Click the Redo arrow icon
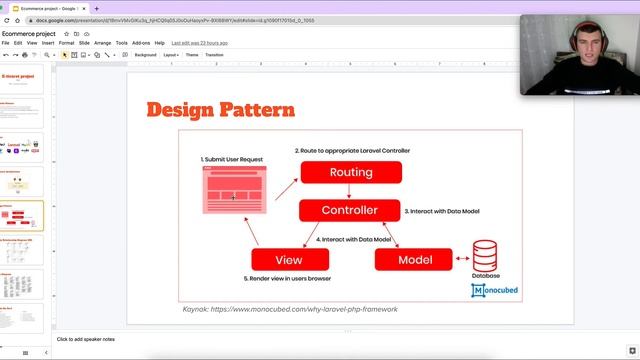This screenshot has width=640, height=360. pos(16,55)
